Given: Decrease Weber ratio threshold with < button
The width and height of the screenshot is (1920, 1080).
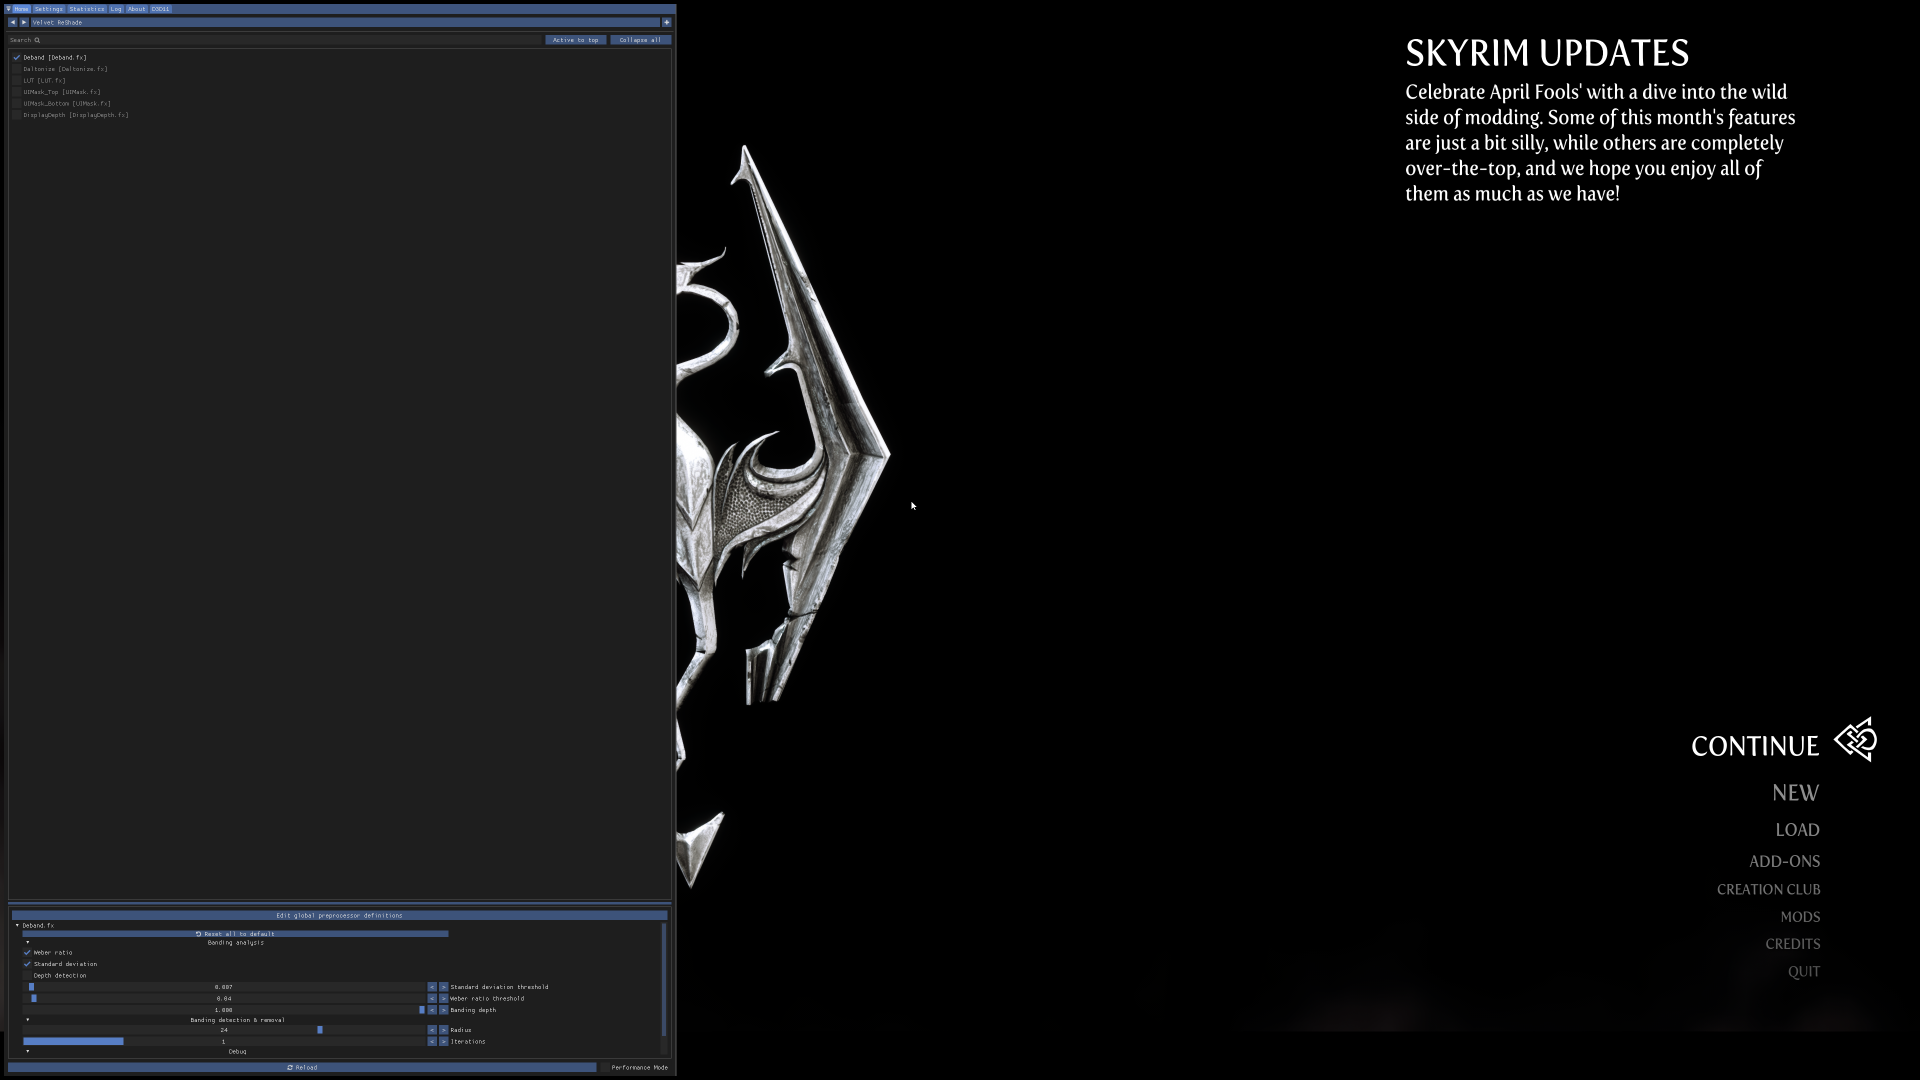Looking at the screenshot, I should [432, 998].
